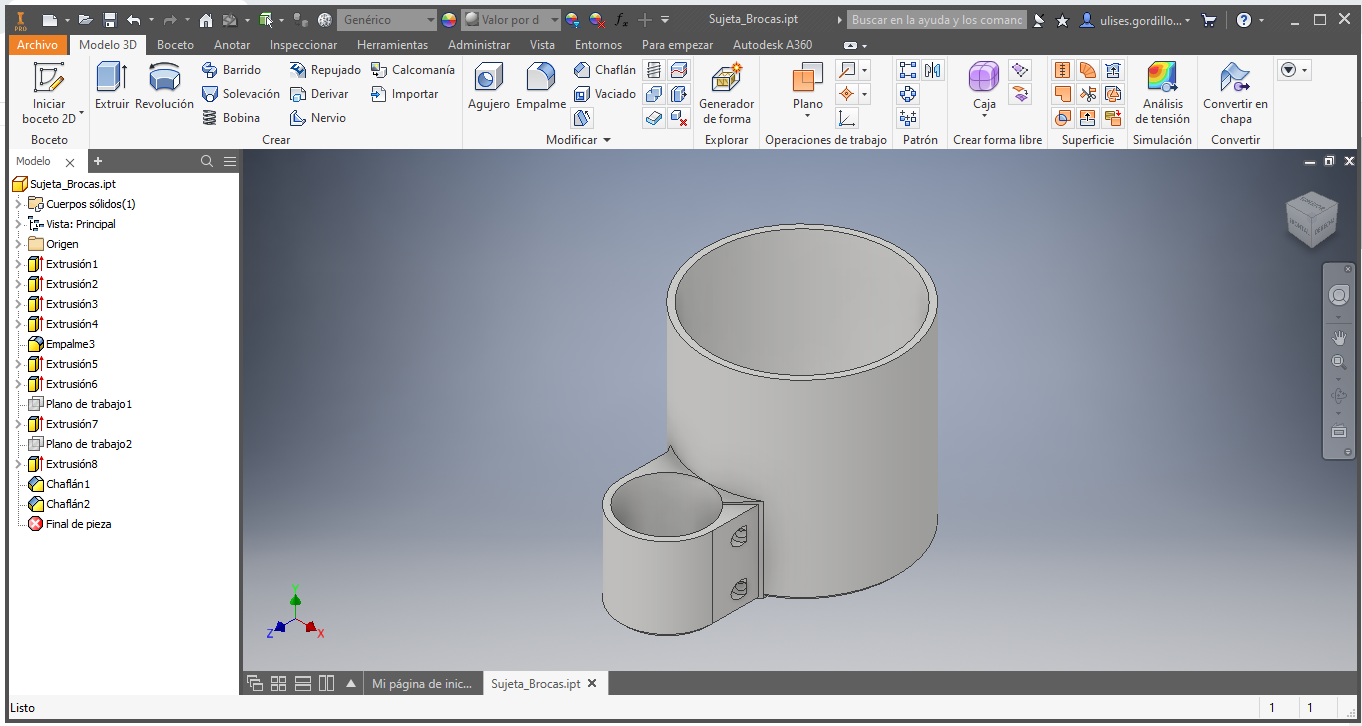Open the Calcomanía decal tool

(x=412, y=70)
